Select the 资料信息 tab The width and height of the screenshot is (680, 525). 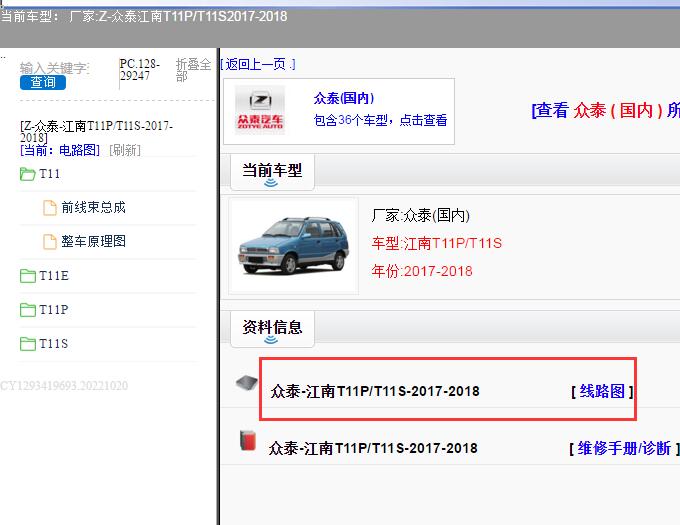coord(272,329)
